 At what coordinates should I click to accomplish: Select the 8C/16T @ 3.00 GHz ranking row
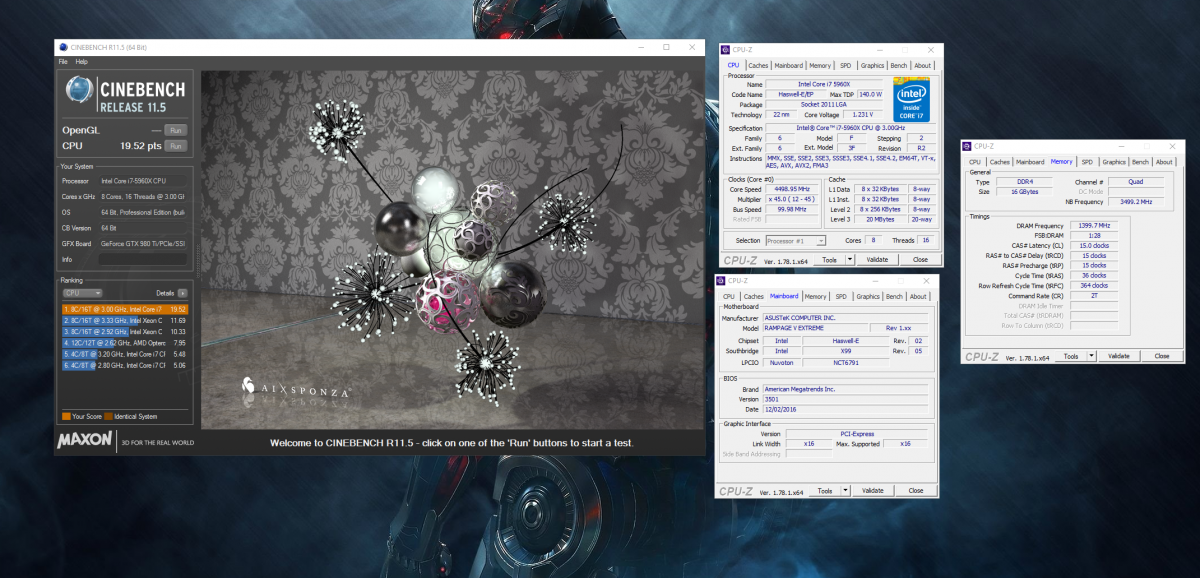click(124, 310)
